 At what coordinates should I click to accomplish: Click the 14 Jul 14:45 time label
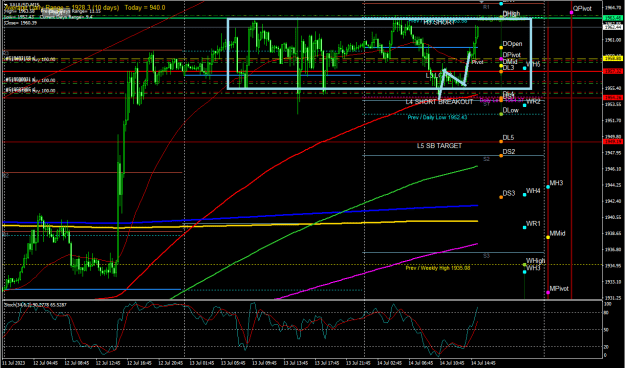tap(484, 364)
